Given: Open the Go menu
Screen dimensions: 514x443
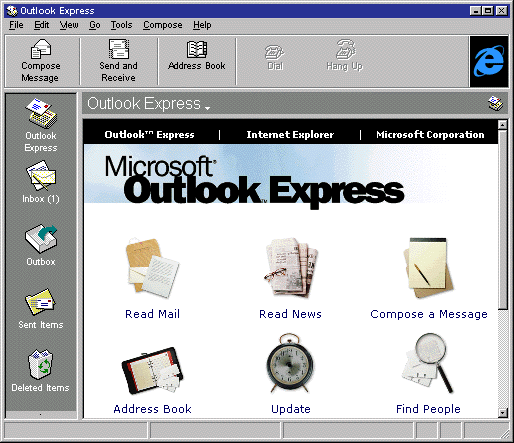Looking at the screenshot, I should [95, 25].
